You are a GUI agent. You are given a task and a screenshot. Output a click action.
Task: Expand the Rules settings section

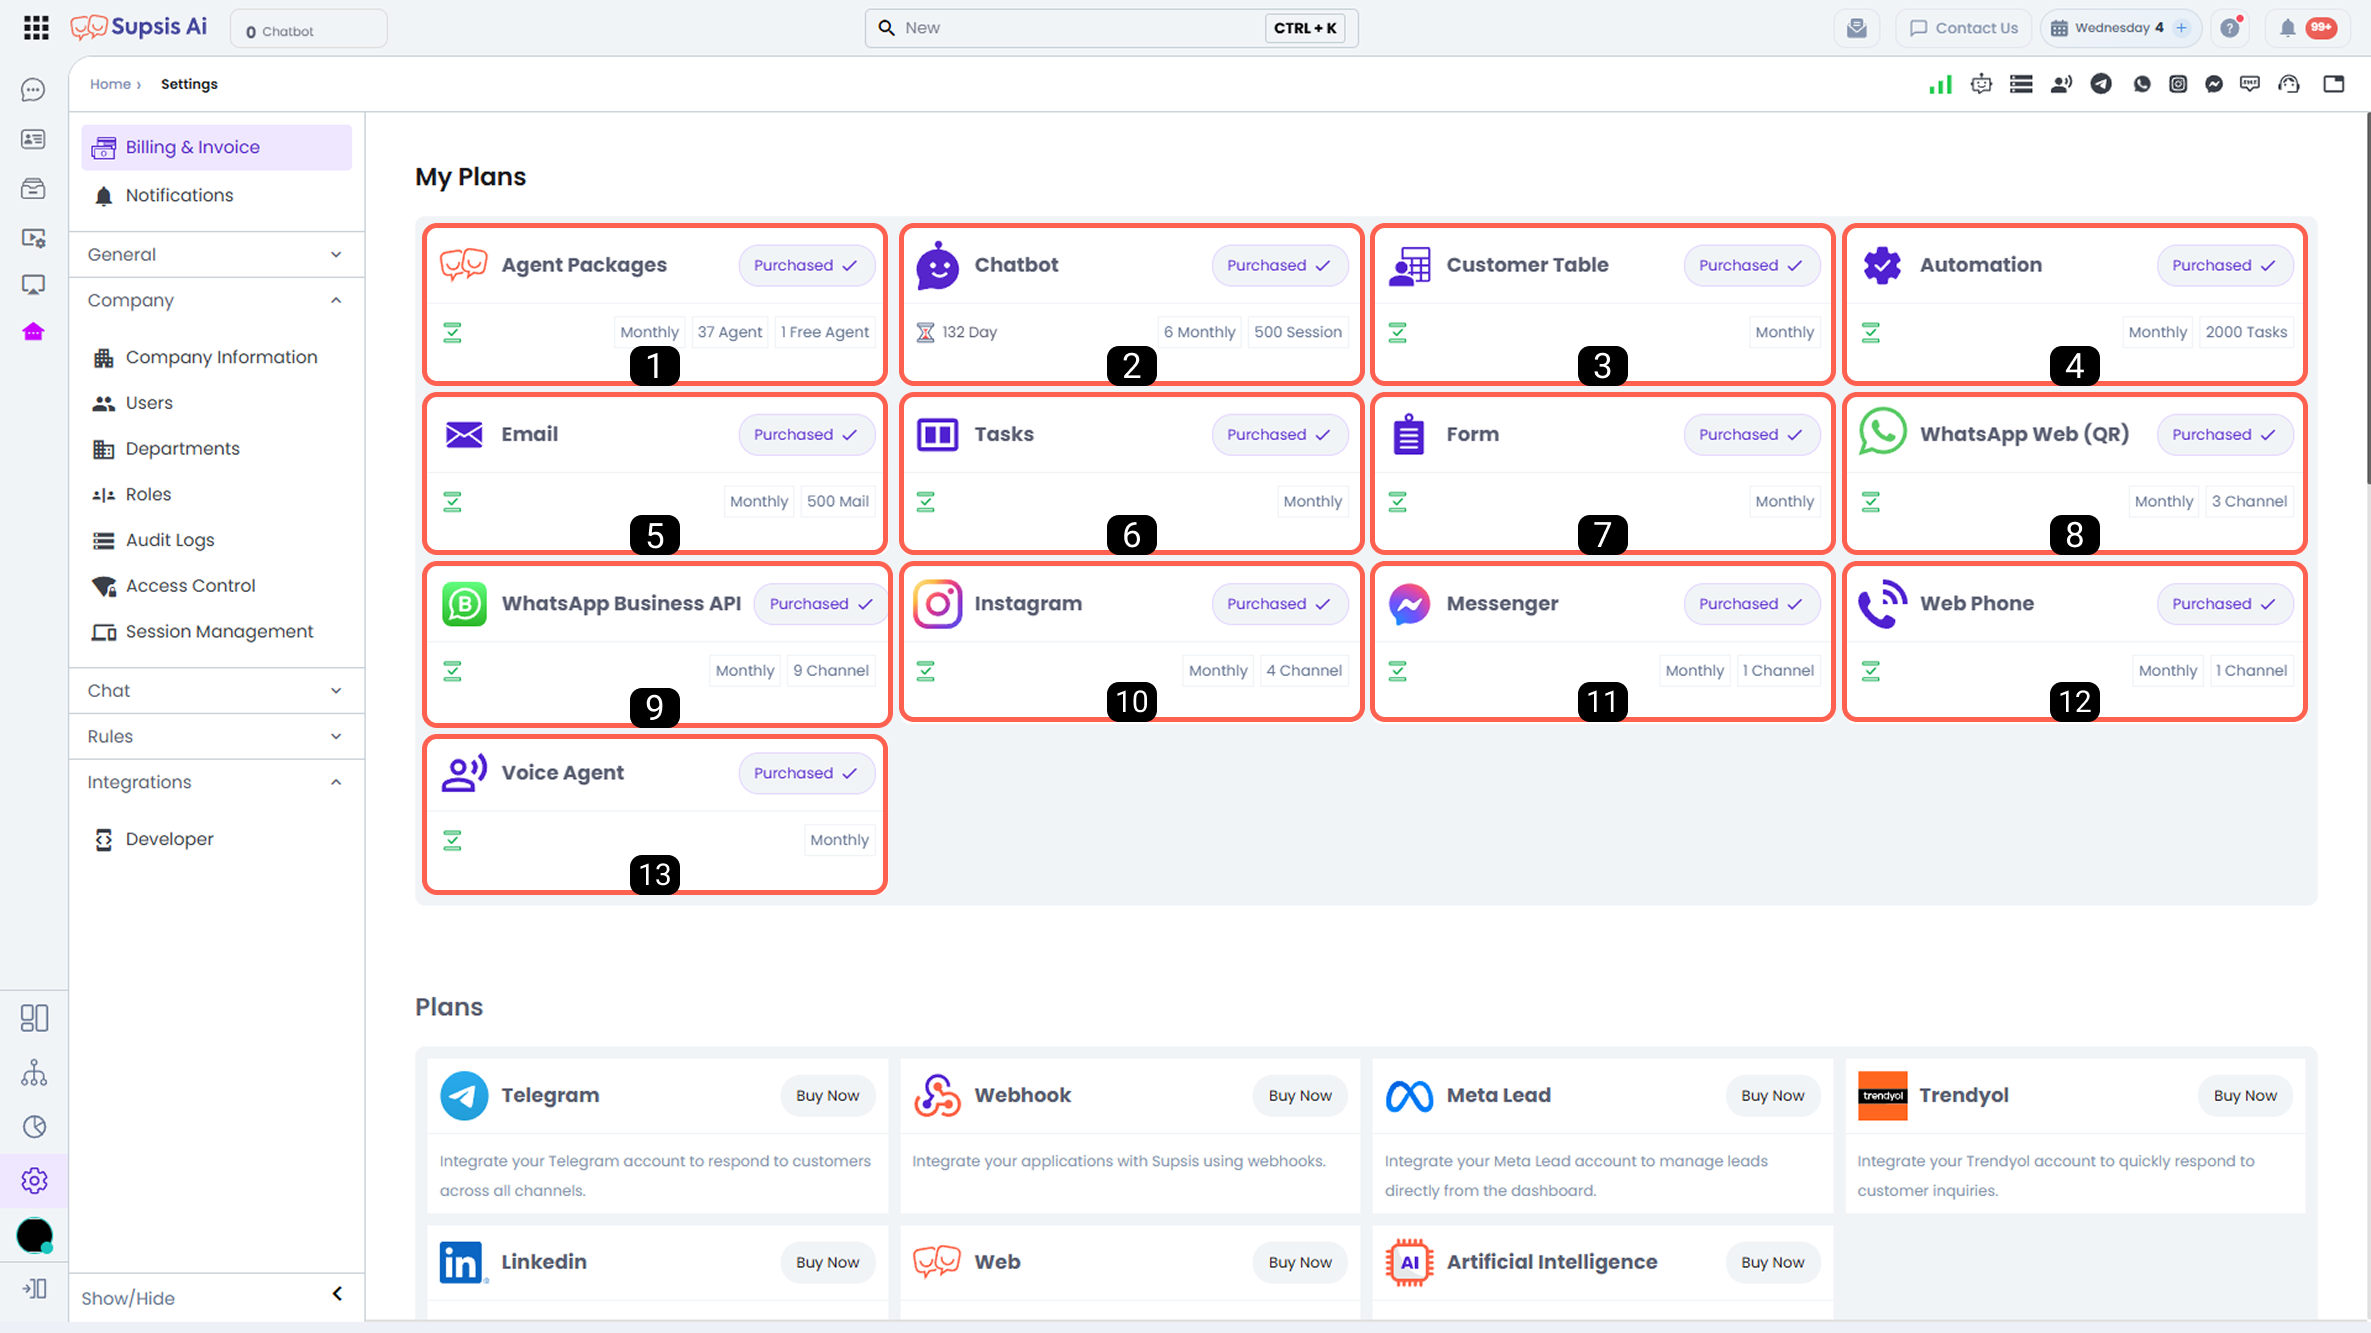tap(216, 737)
